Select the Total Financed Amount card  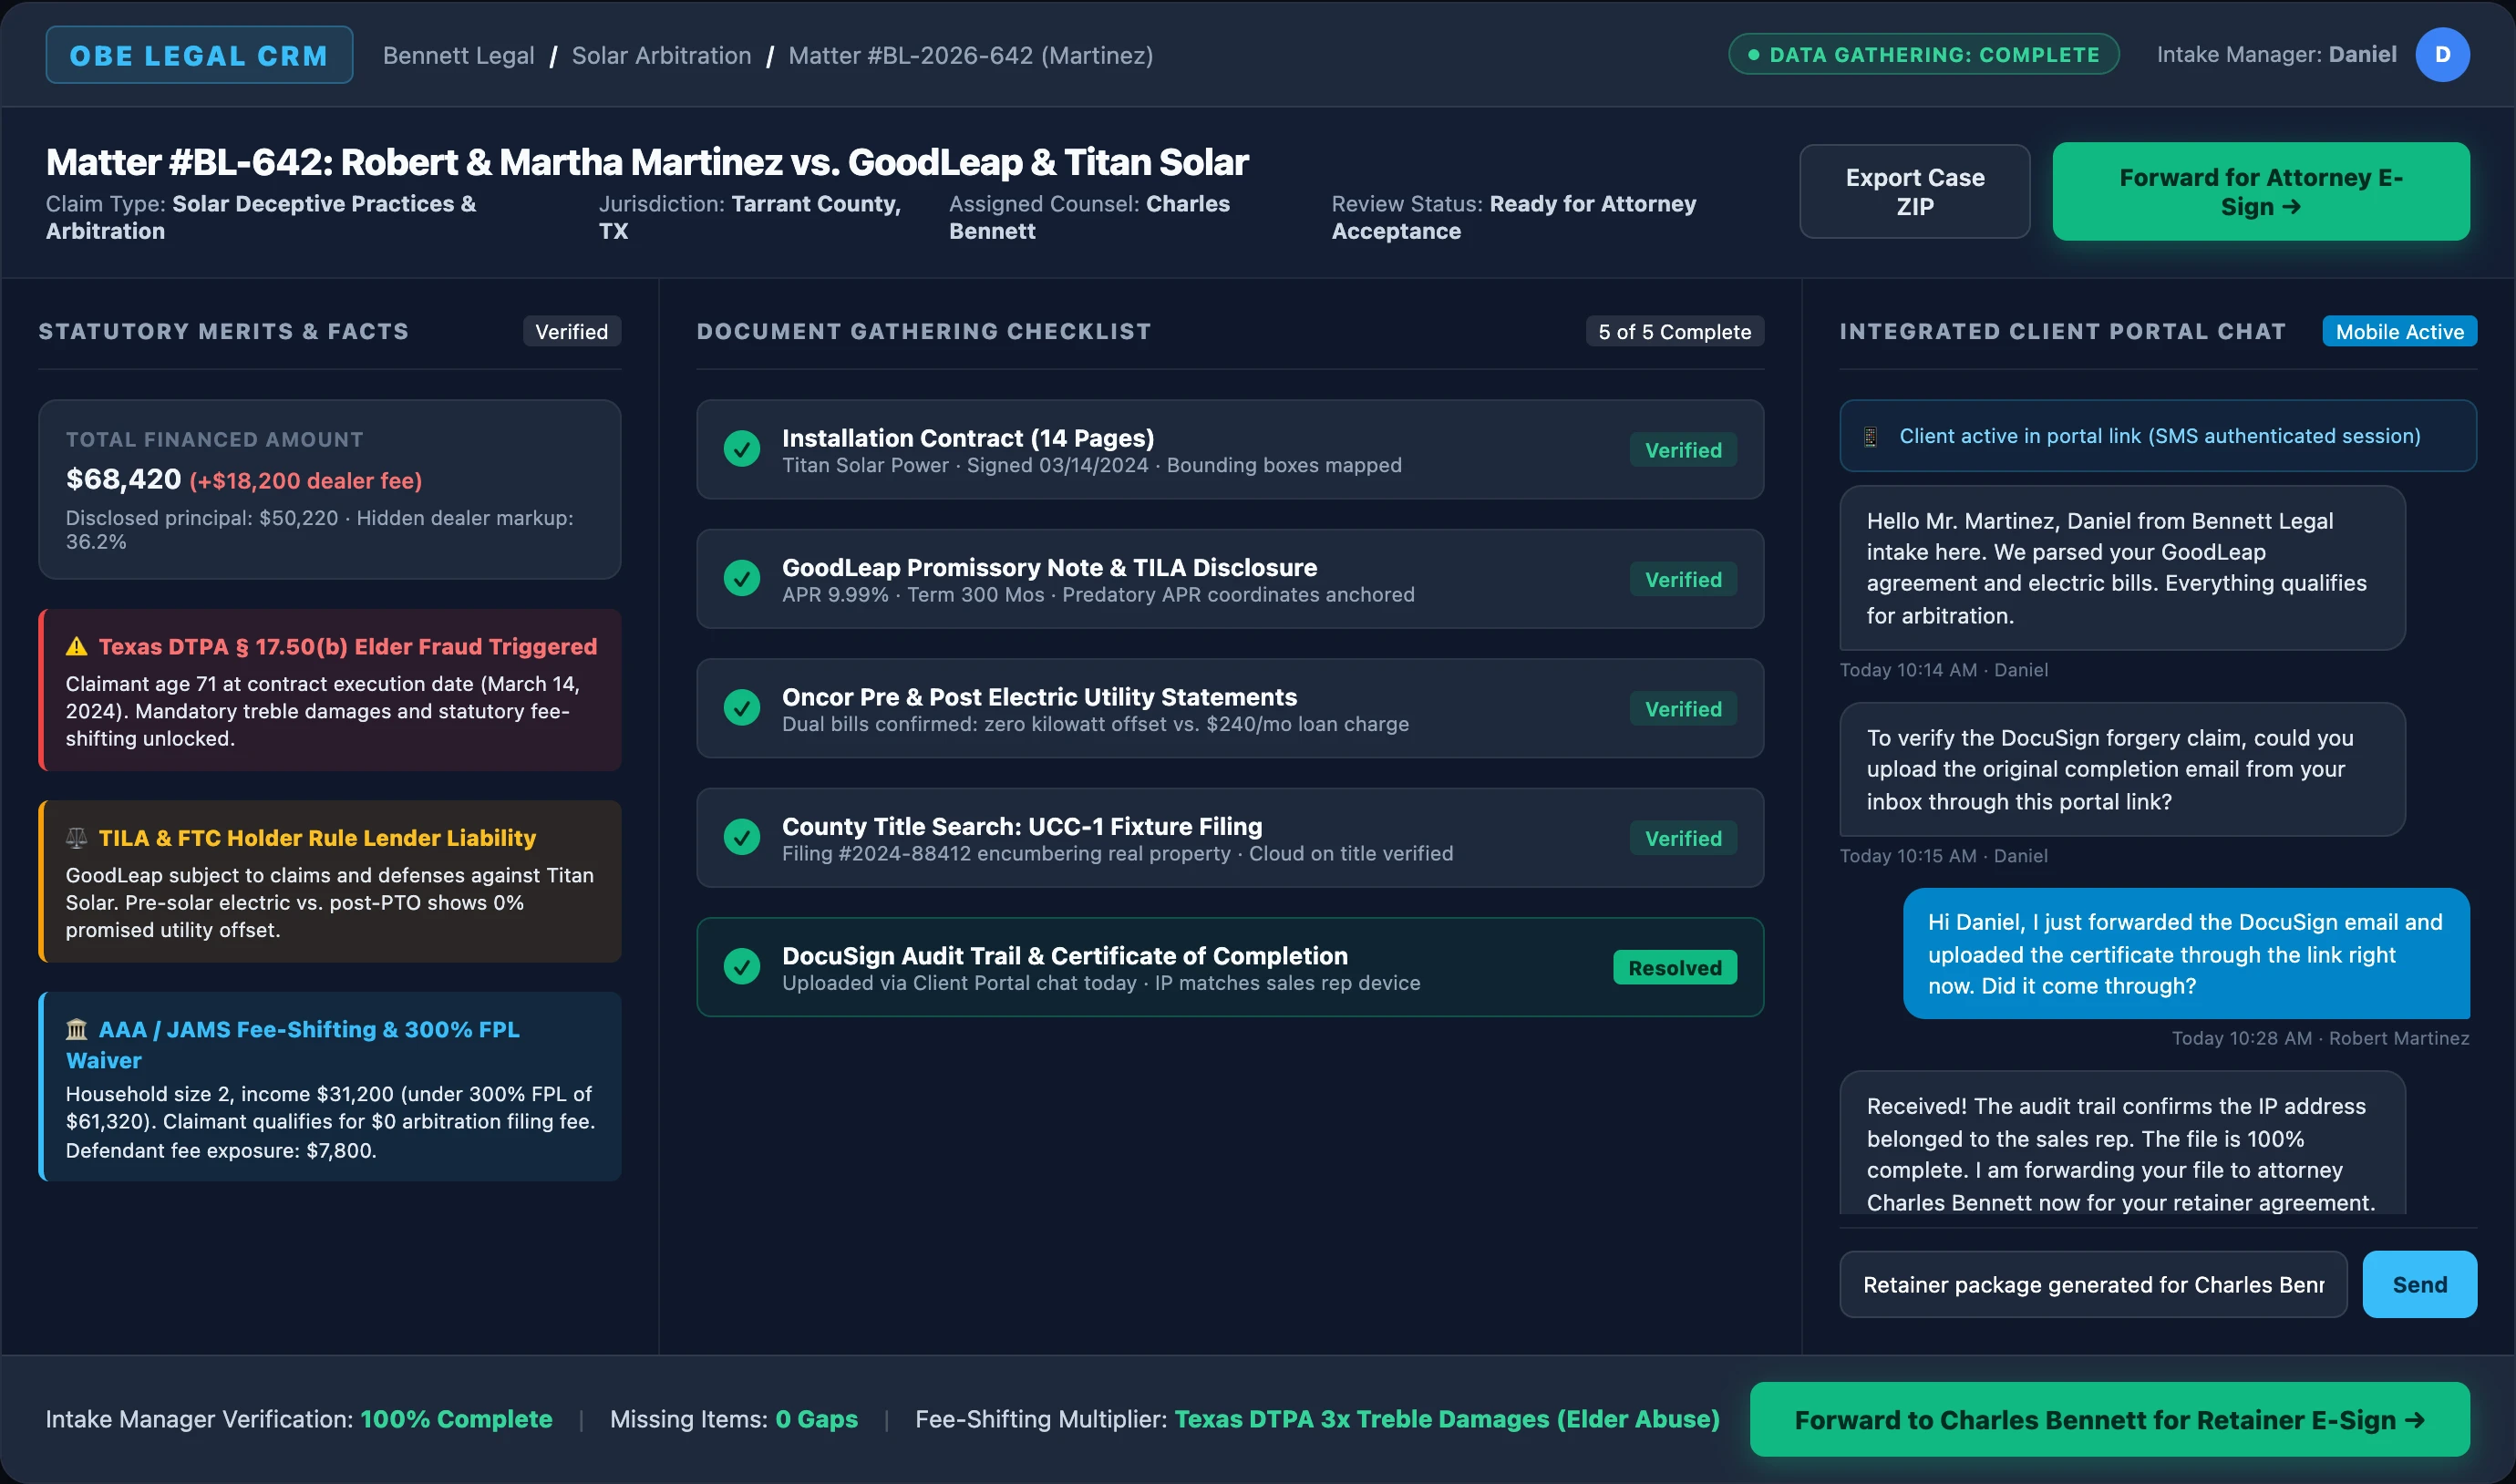click(329, 489)
